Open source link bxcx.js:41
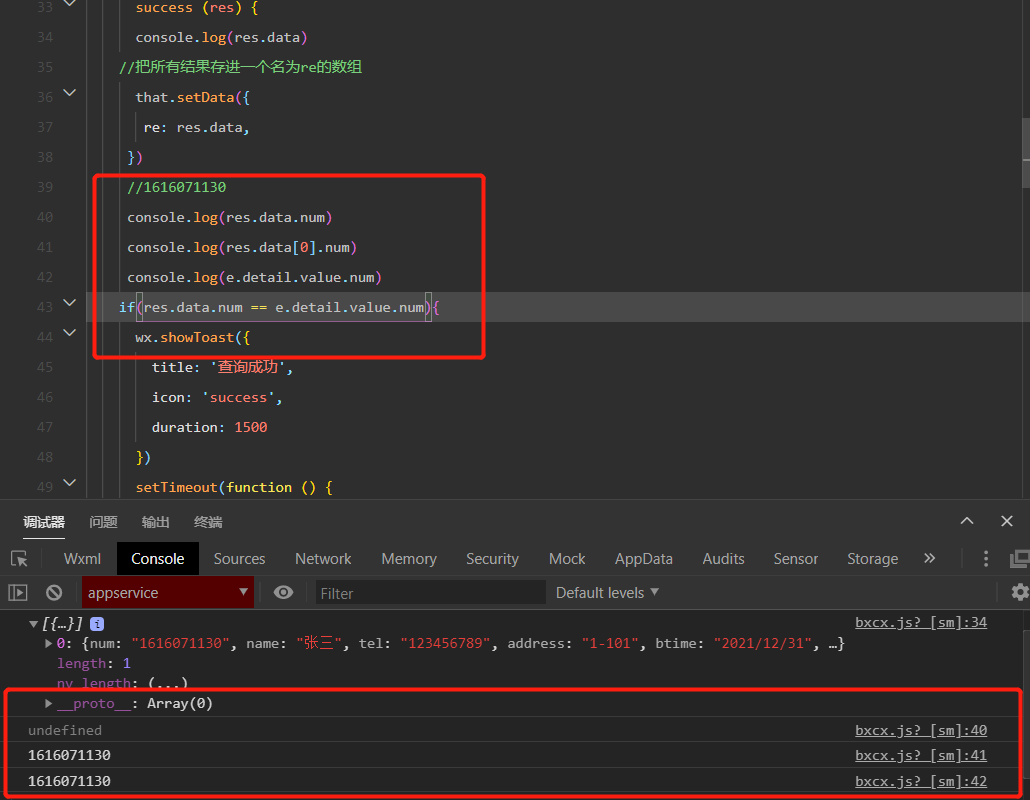This screenshot has height=800, width=1030. pos(921,755)
